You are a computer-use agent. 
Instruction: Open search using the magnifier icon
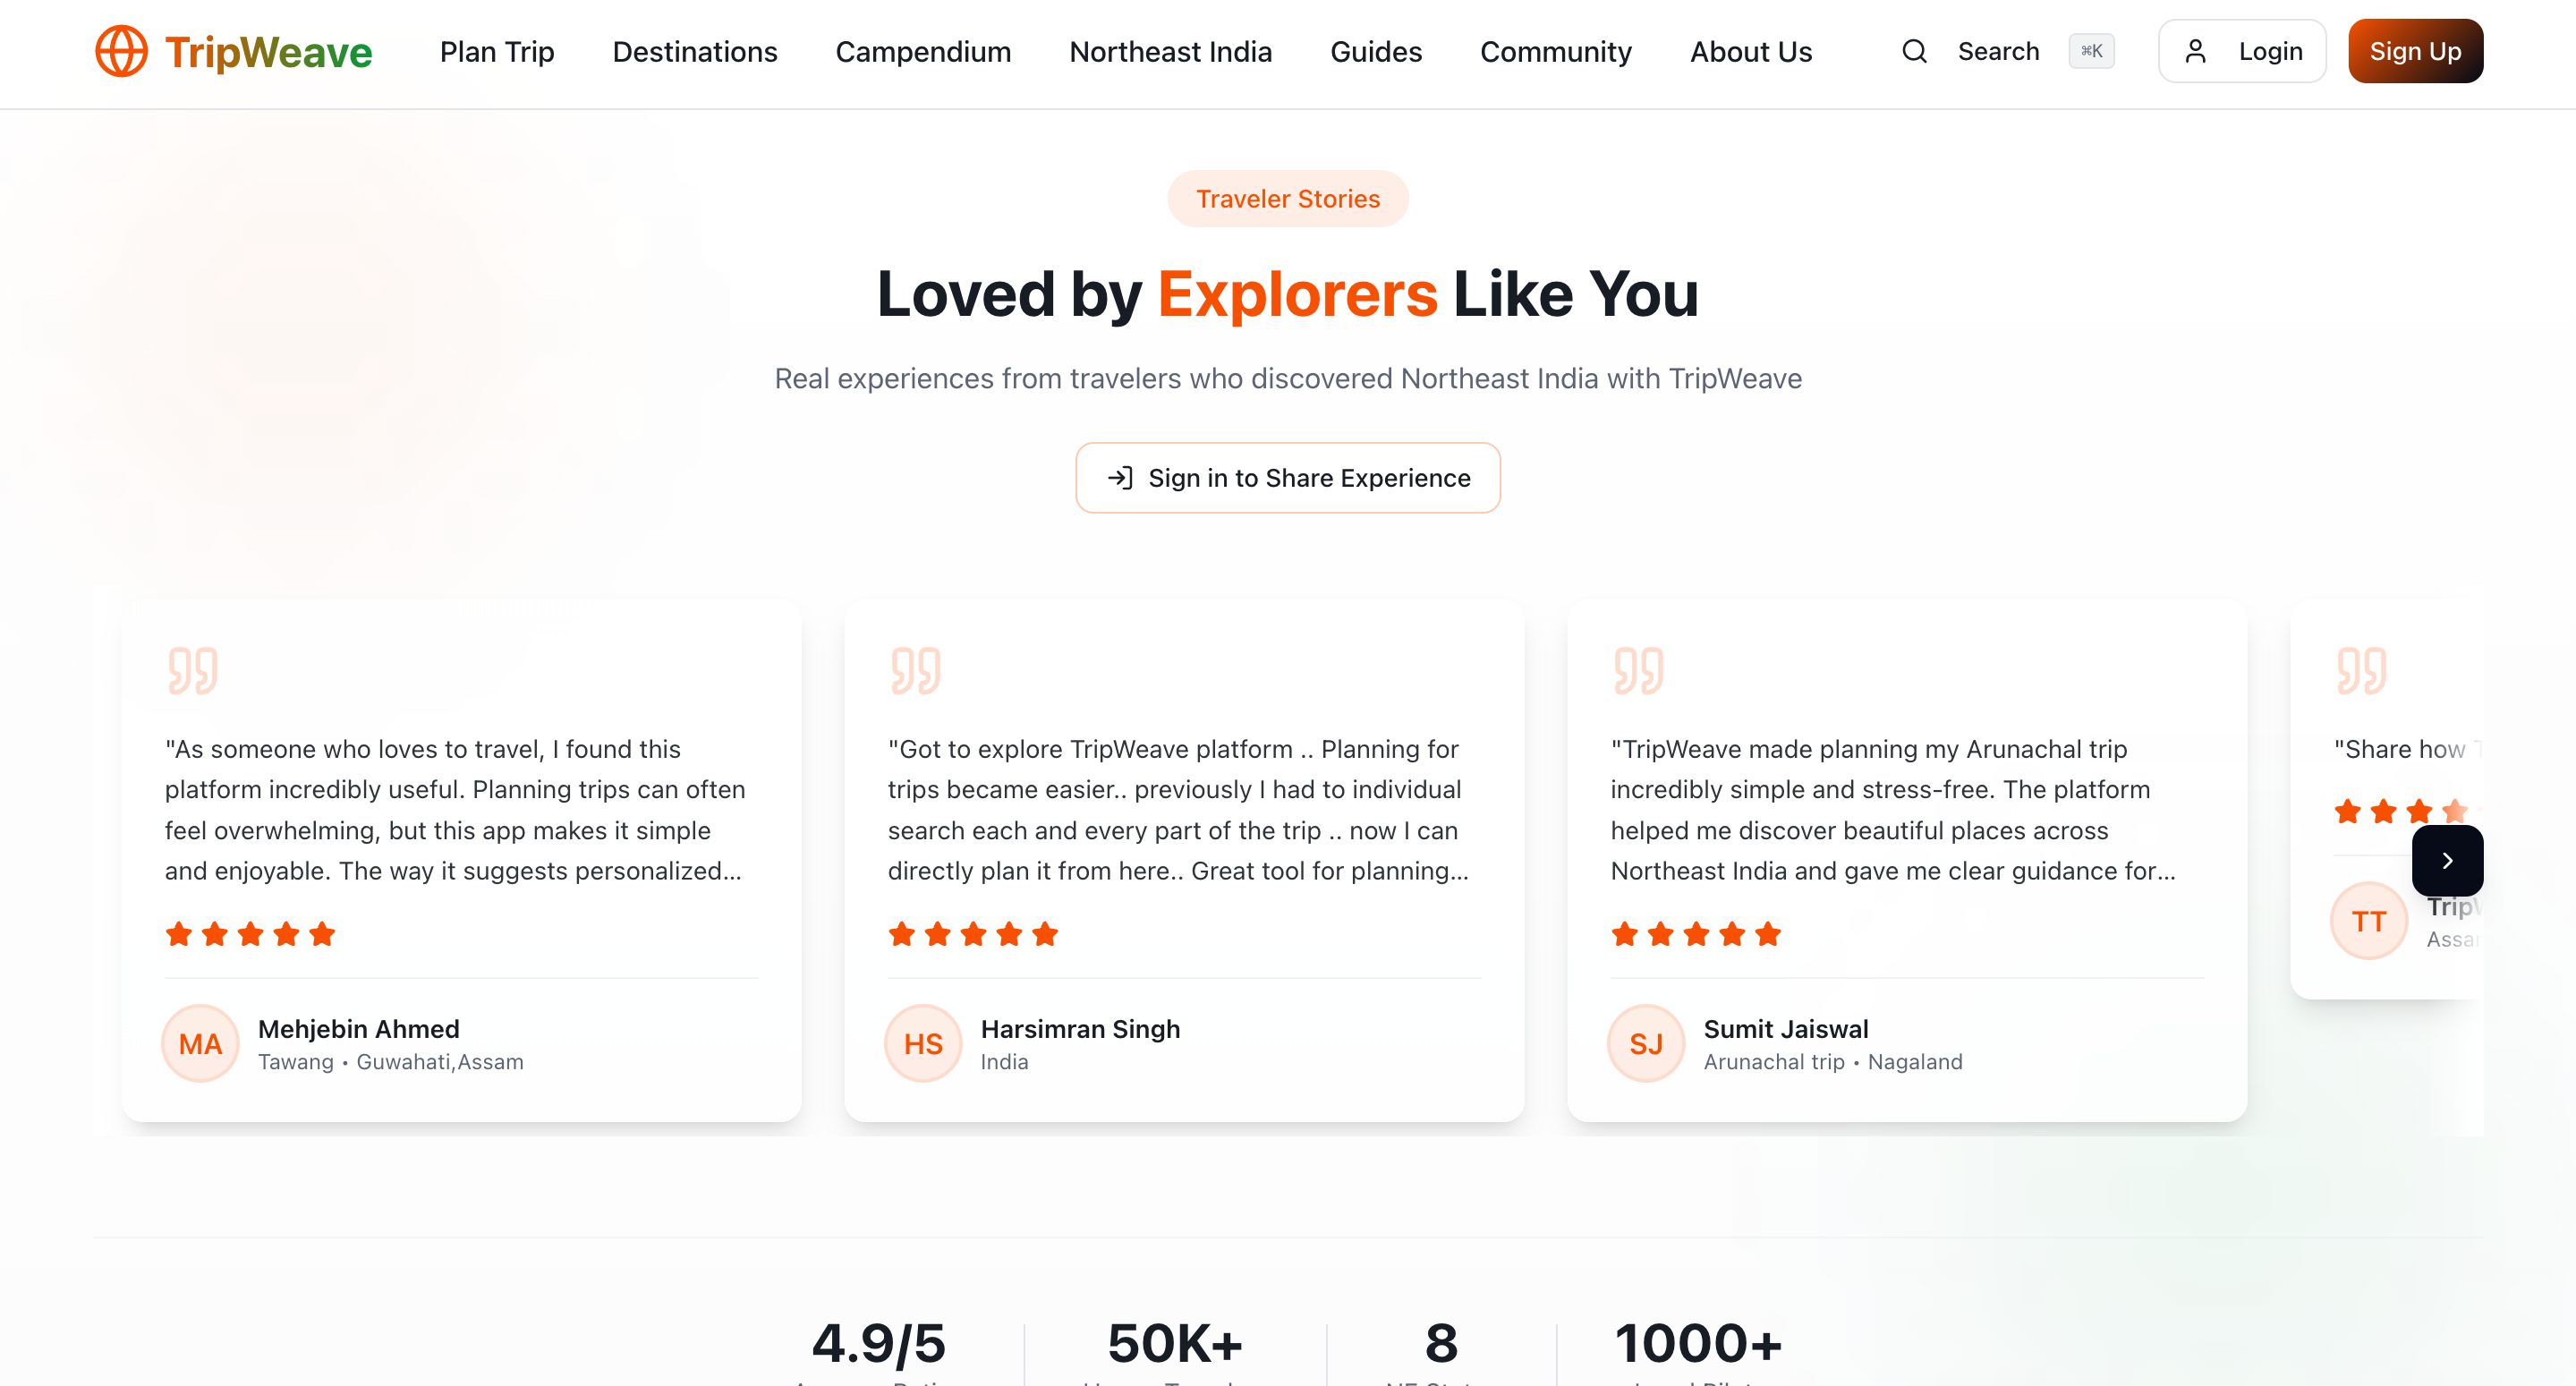tap(1913, 50)
